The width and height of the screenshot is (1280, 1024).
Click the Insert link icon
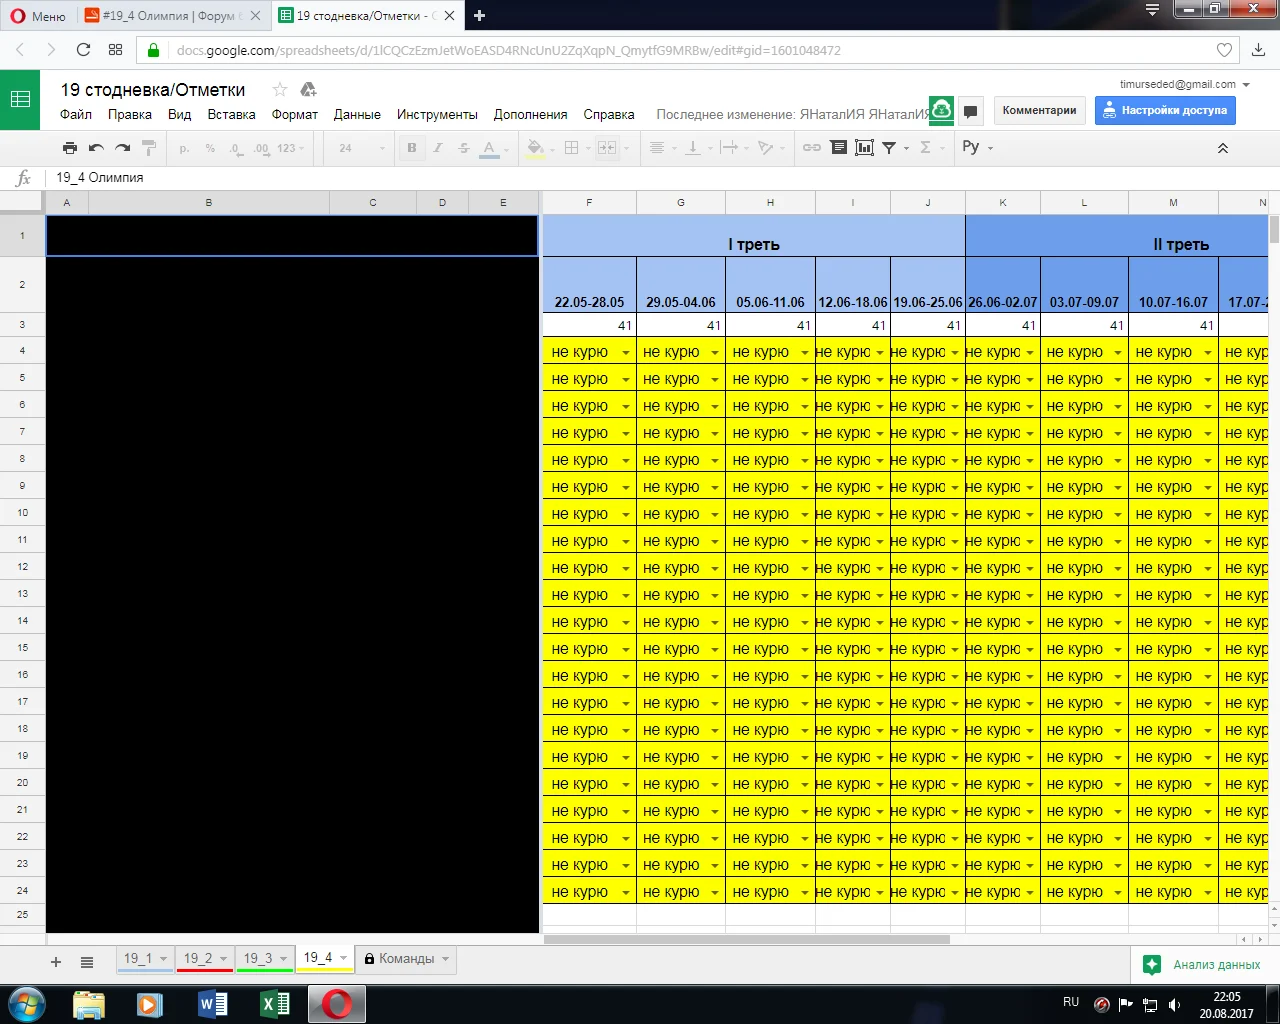click(812, 147)
